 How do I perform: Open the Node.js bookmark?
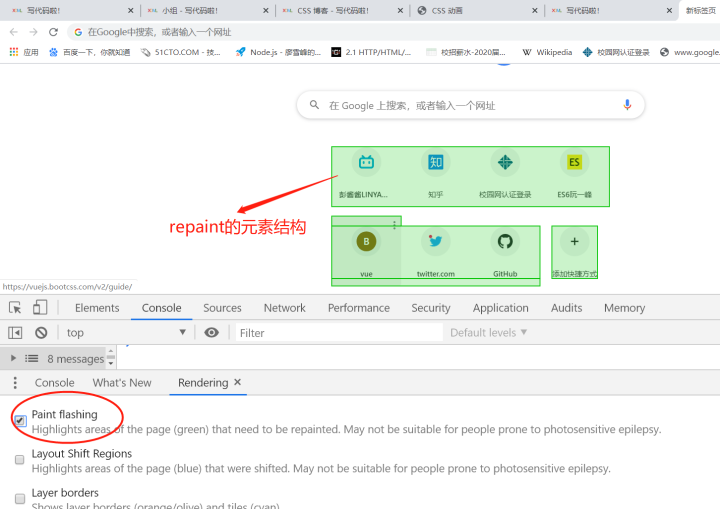(x=278, y=52)
